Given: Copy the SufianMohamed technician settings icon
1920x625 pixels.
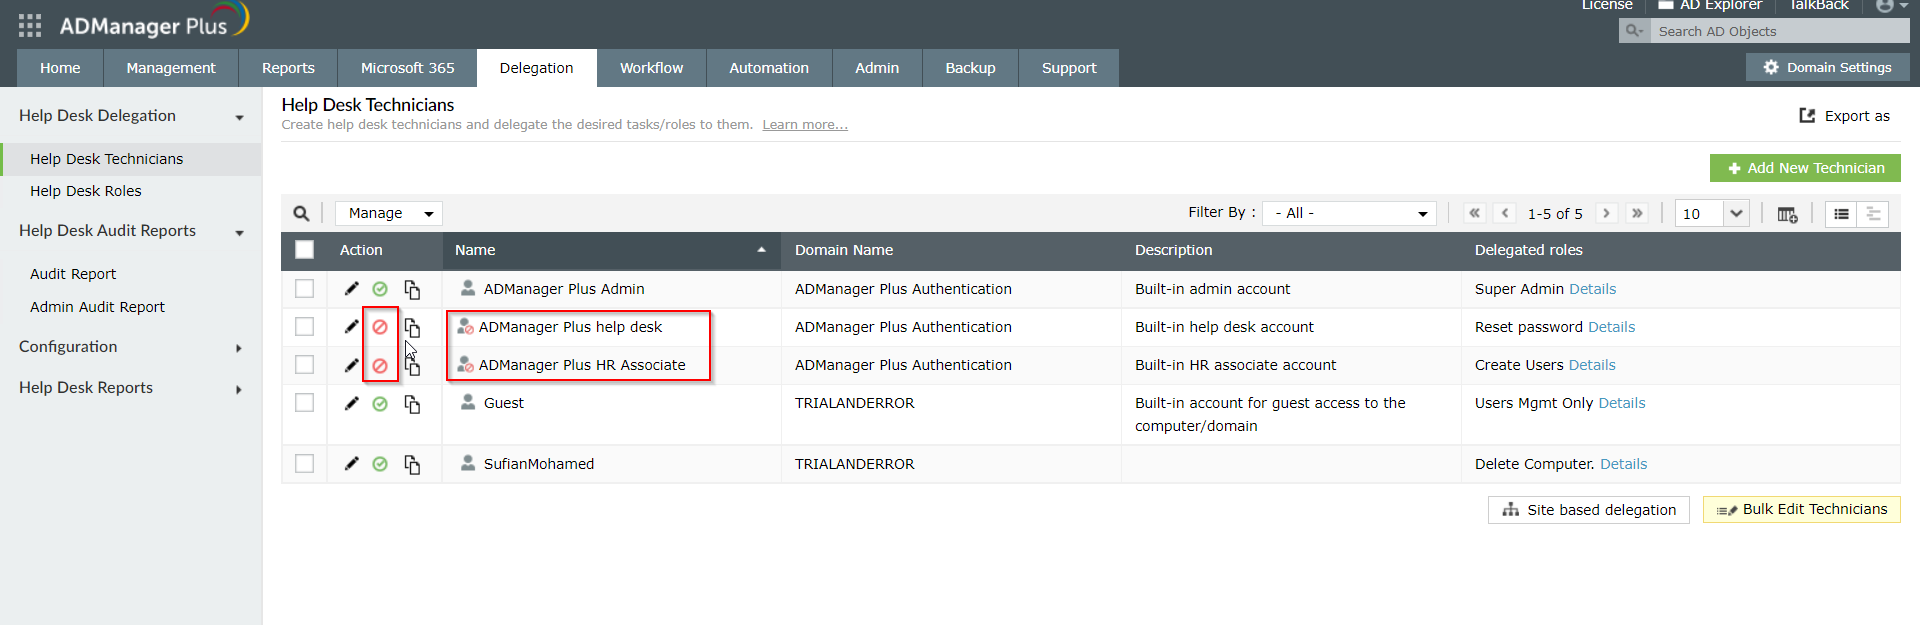Looking at the screenshot, I should (x=412, y=464).
